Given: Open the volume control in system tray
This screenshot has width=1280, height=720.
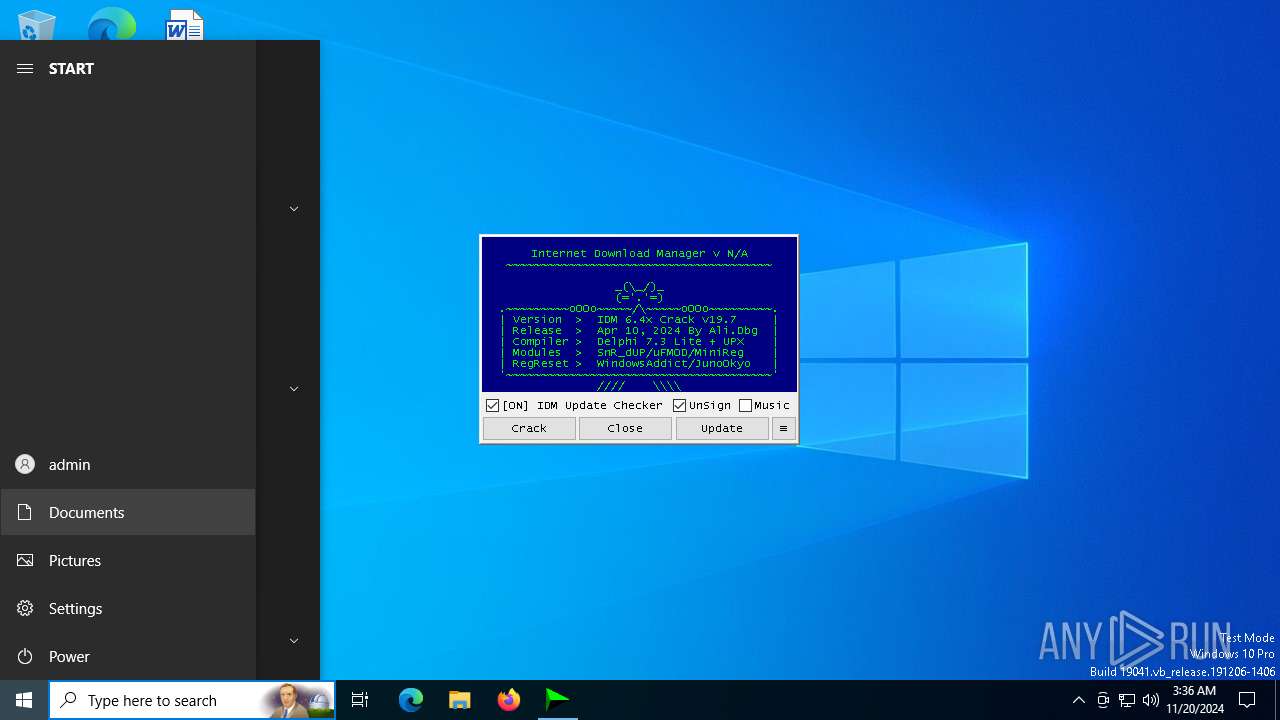Looking at the screenshot, I should [x=1151, y=700].
